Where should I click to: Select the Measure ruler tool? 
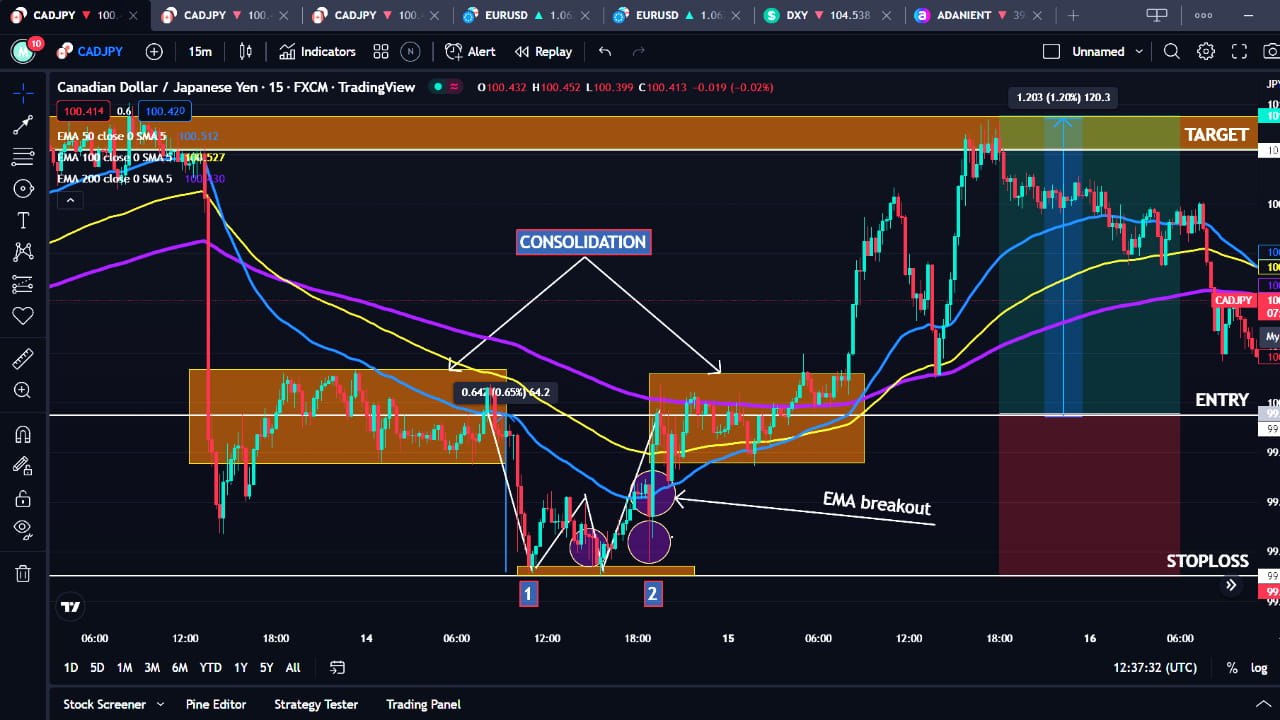pos(22,358)
